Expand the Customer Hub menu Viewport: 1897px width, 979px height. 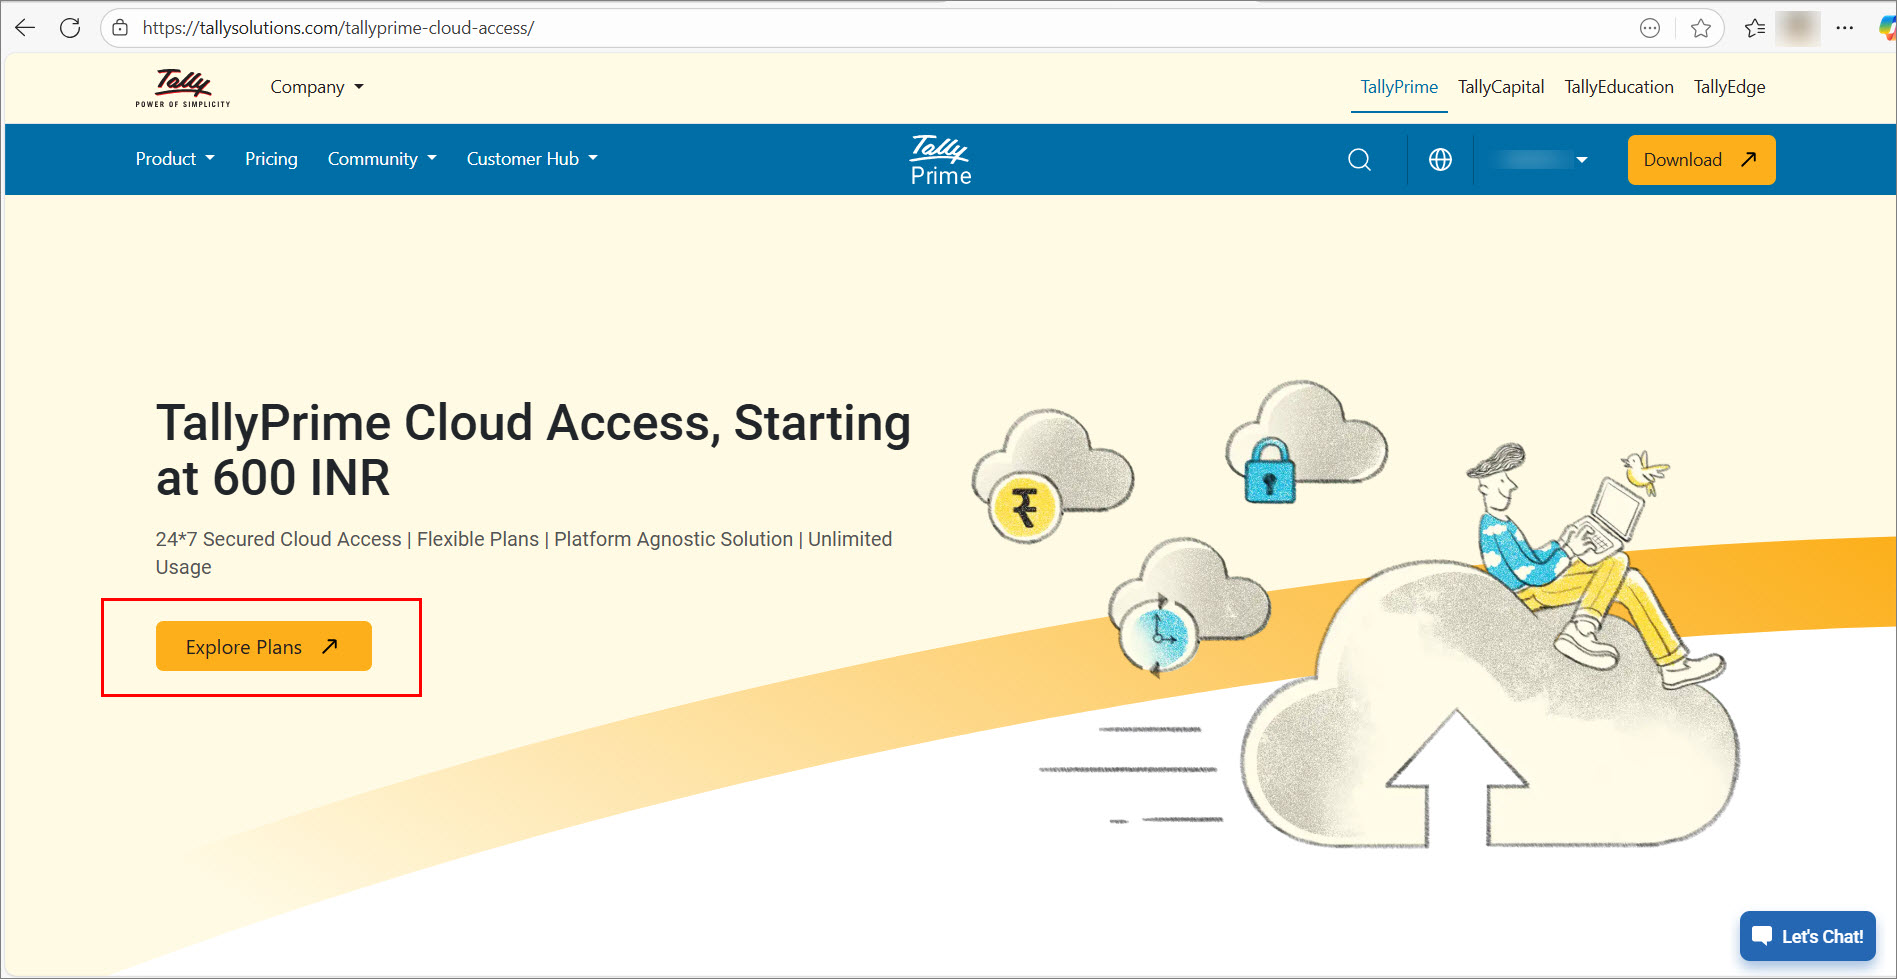coord(532,159)
